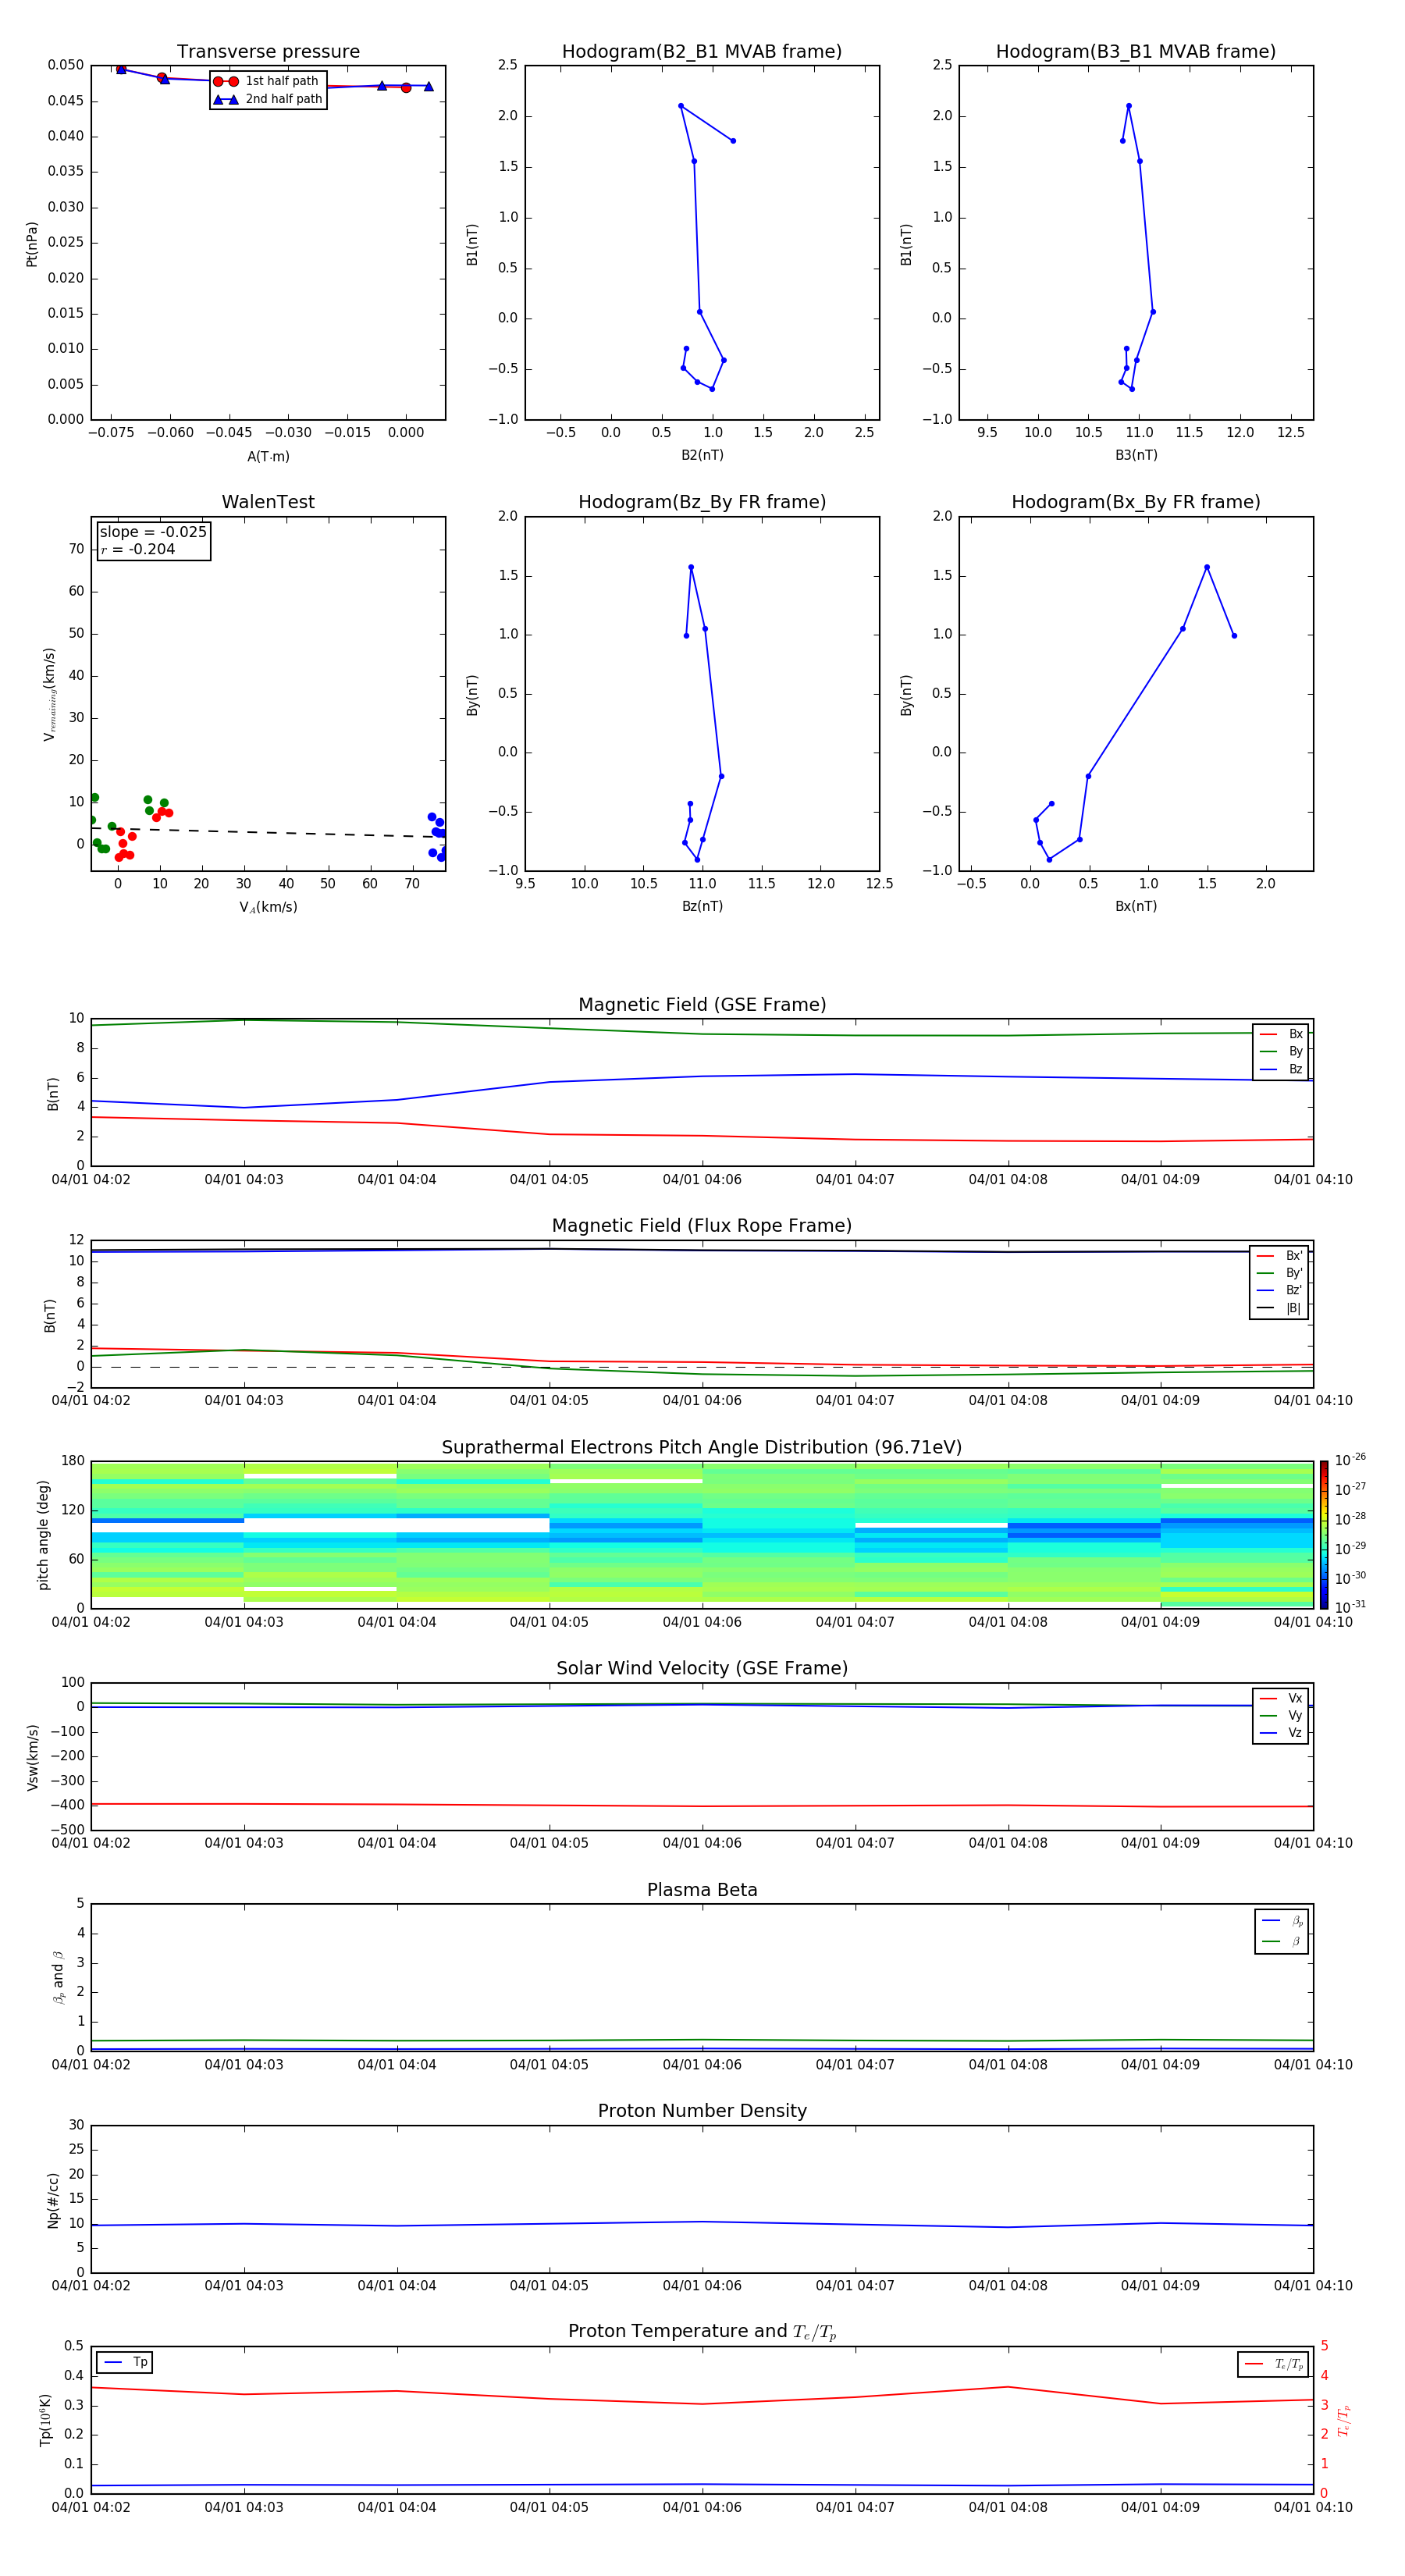The height and width of the screenshot is (2576, 1405).
Task: Click the Vz legend entry in velocity plot
Action: 1282,1733
